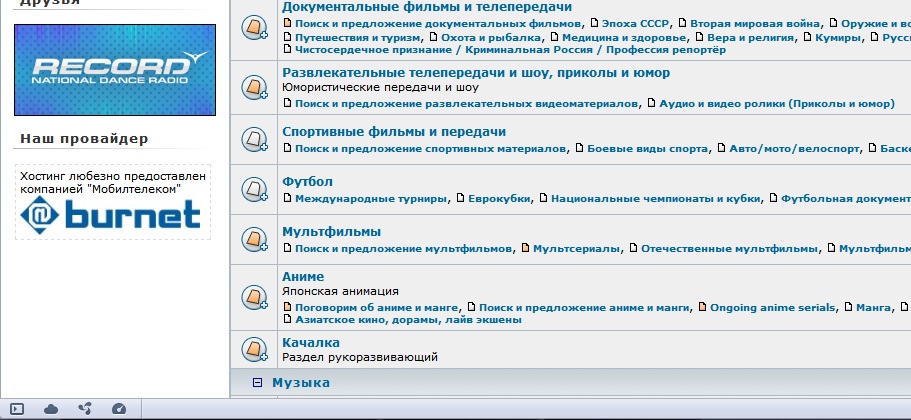Toggle the browser side panel icon in status bar
This screenshot has height=420, width=911.
pyautogui.click(x=17, y=410)
